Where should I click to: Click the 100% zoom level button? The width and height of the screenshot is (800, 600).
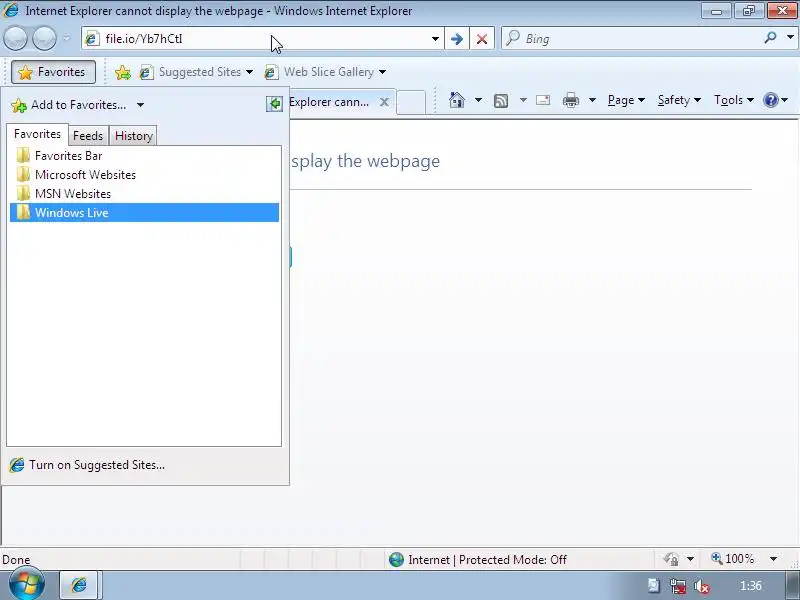click(733, 559)
